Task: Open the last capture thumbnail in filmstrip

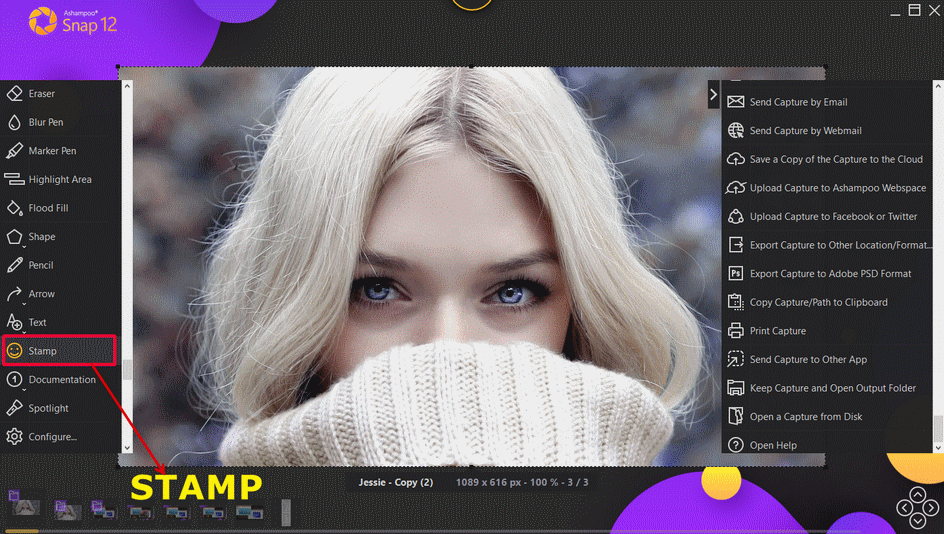Action: (249, 512)
